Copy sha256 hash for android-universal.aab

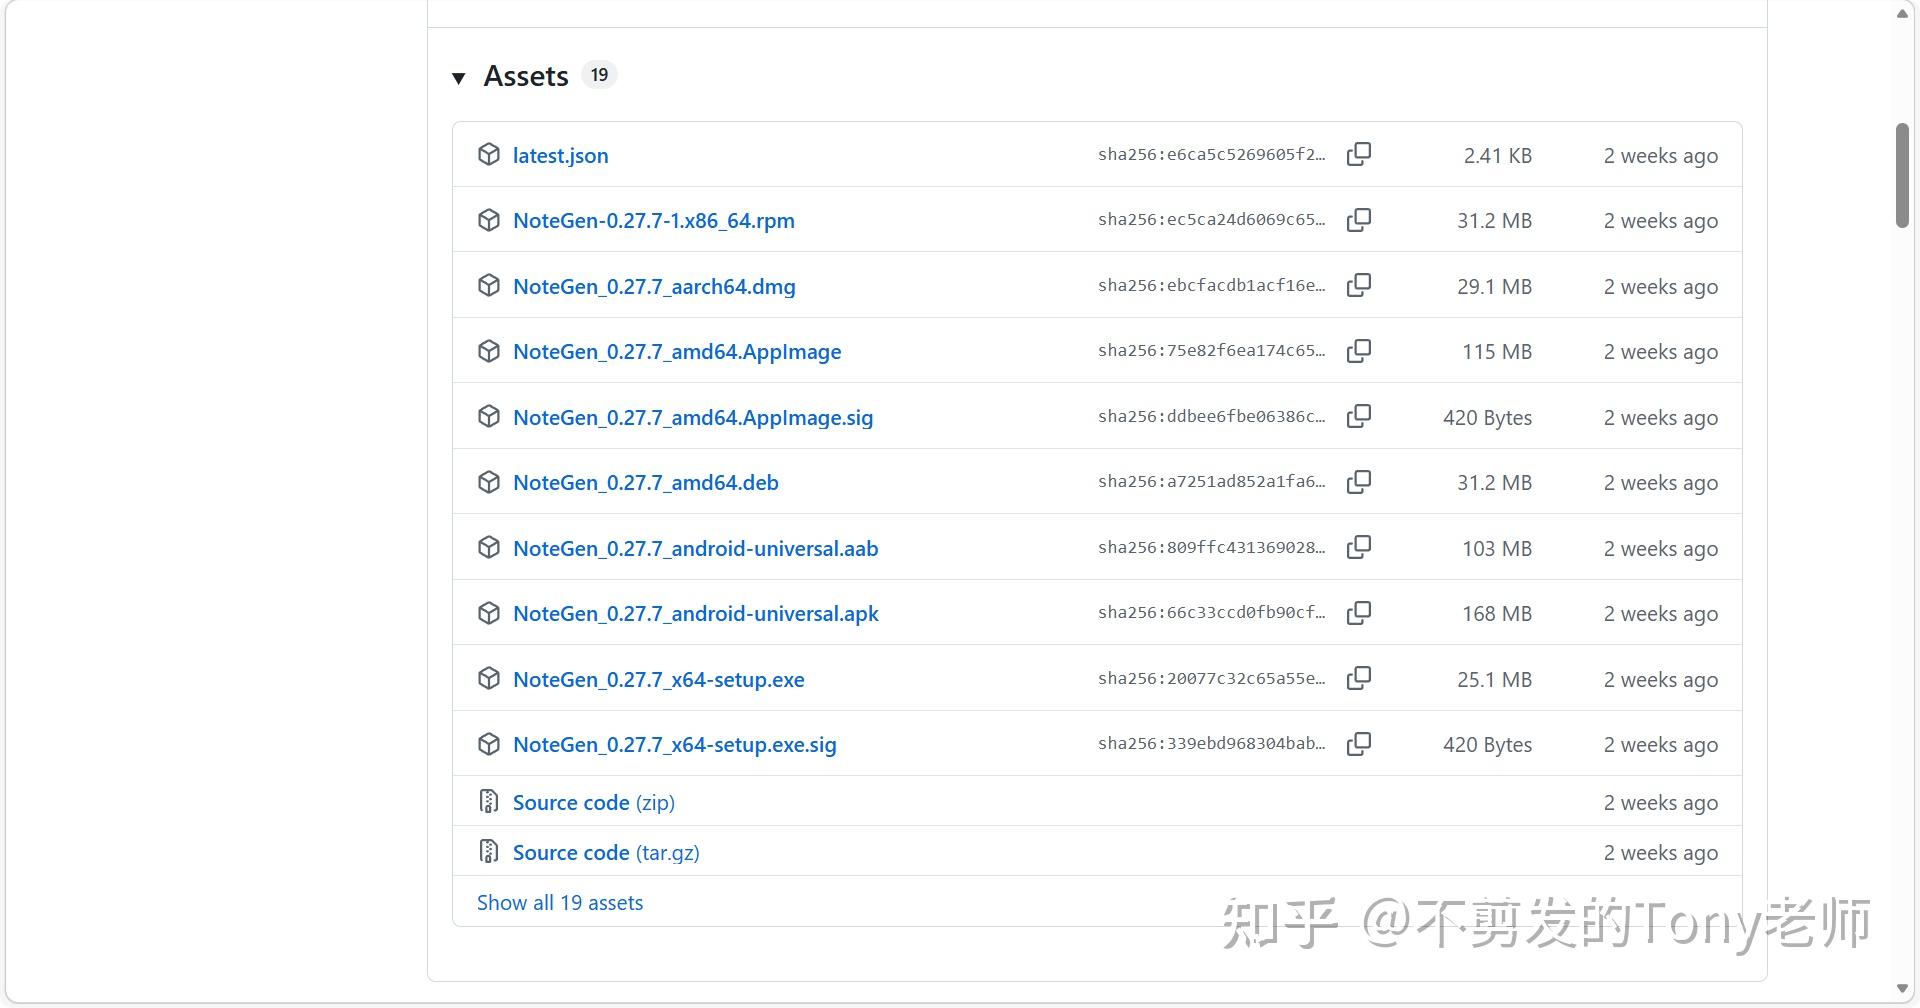click(1358, 547)
